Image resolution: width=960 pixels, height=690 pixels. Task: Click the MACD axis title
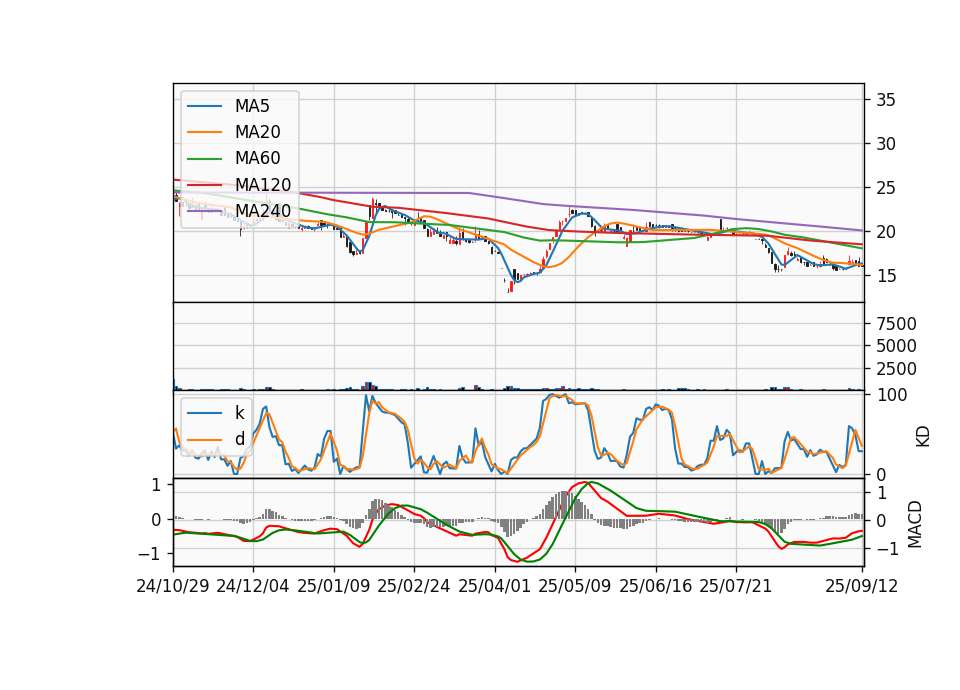(x=915, y=524)
